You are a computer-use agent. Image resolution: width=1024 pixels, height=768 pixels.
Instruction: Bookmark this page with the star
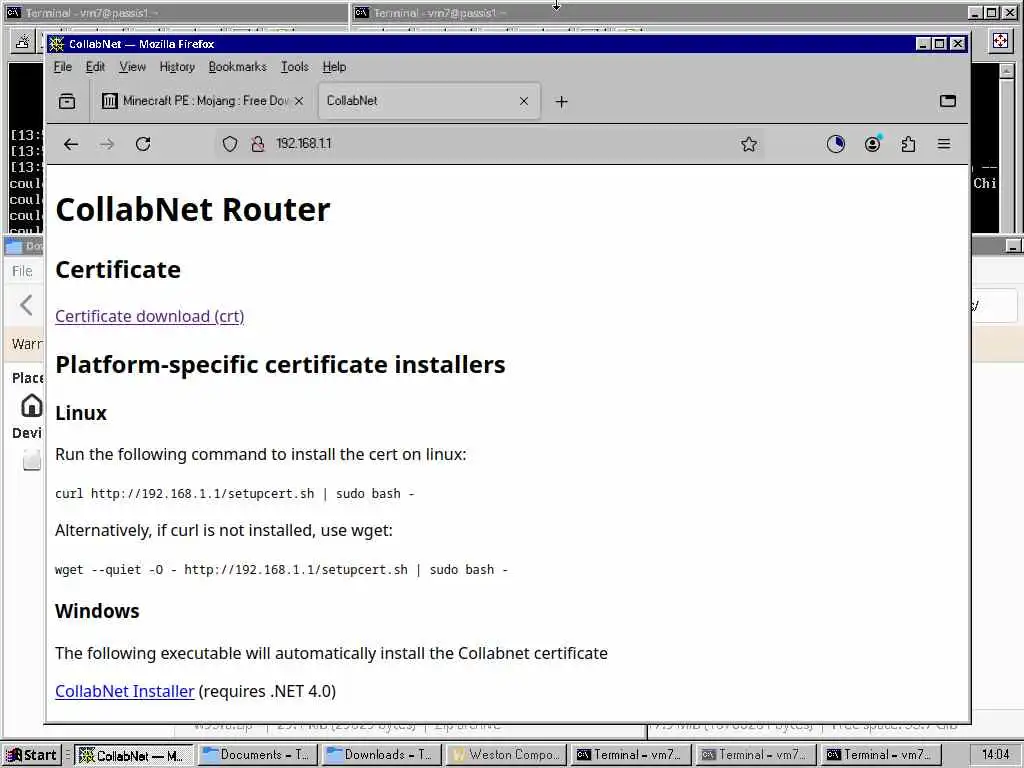tap(749, 144)
